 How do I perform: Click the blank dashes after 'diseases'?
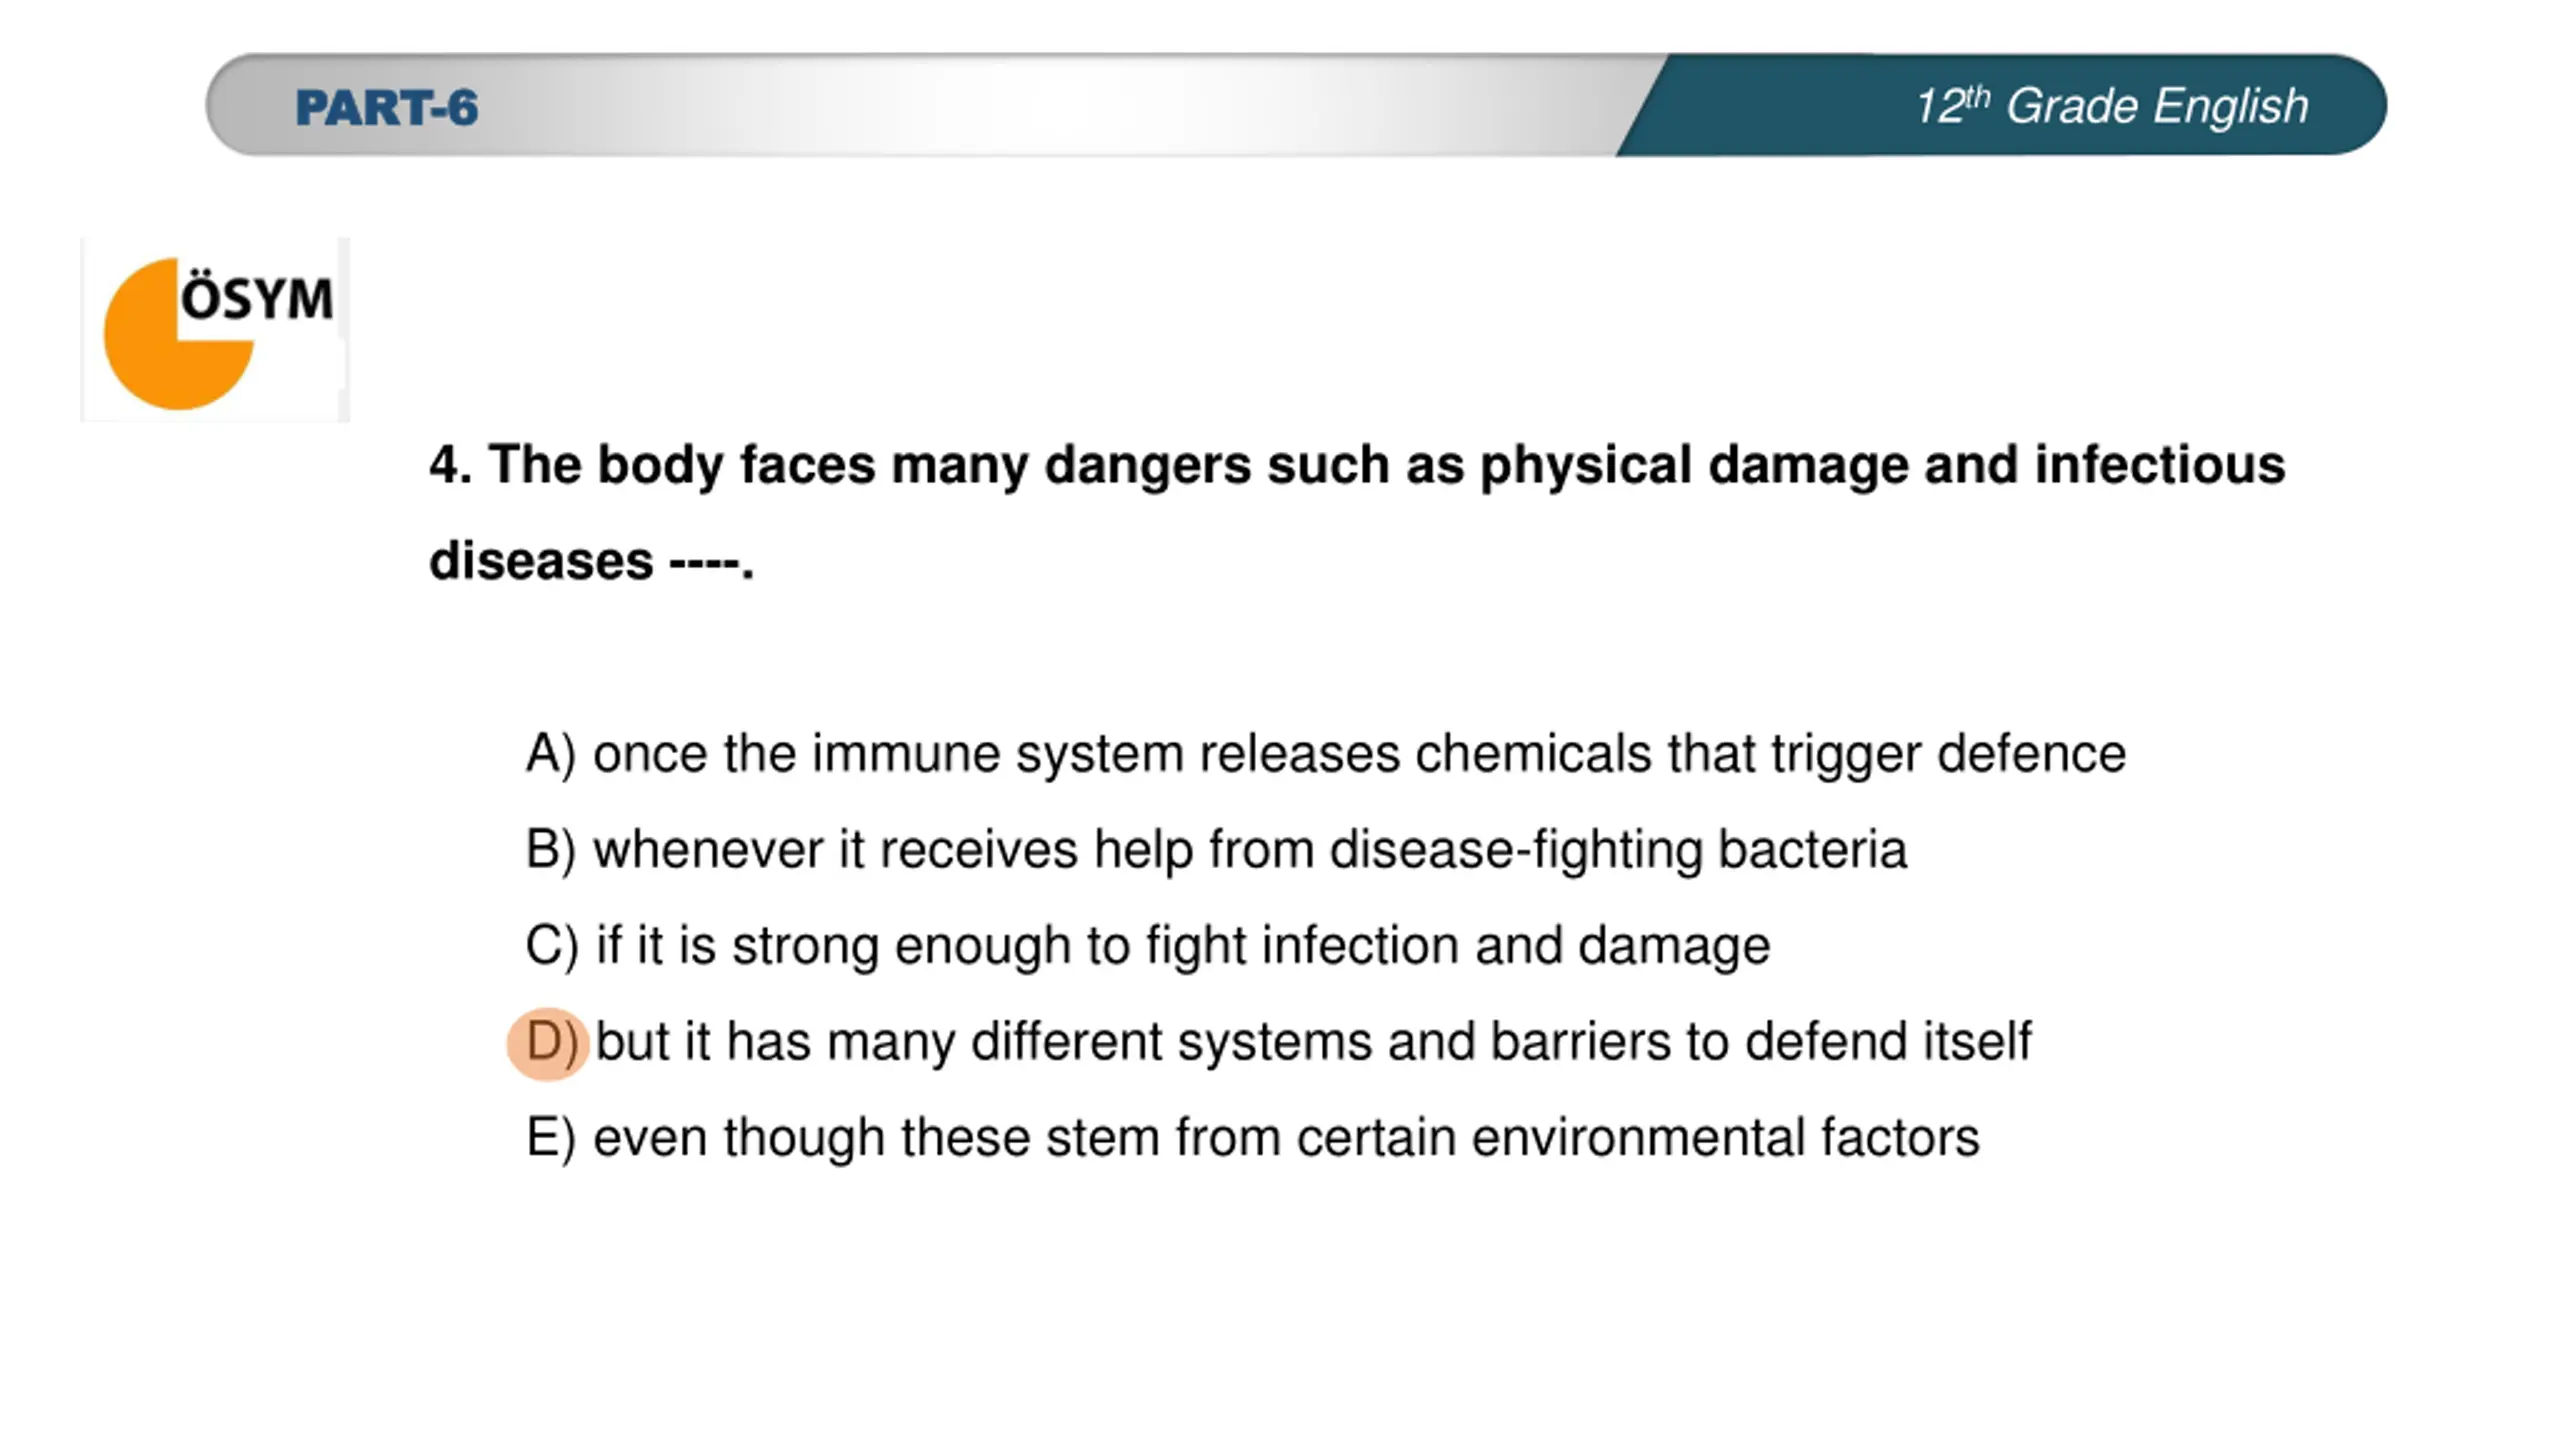coord(706,564)
